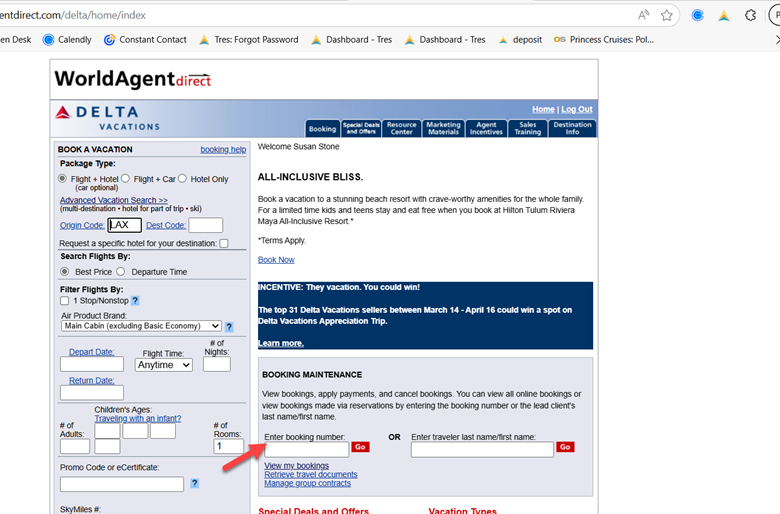Click the Delta Vacations logo
The image size is (780, 514).
[x=108, y=118]
